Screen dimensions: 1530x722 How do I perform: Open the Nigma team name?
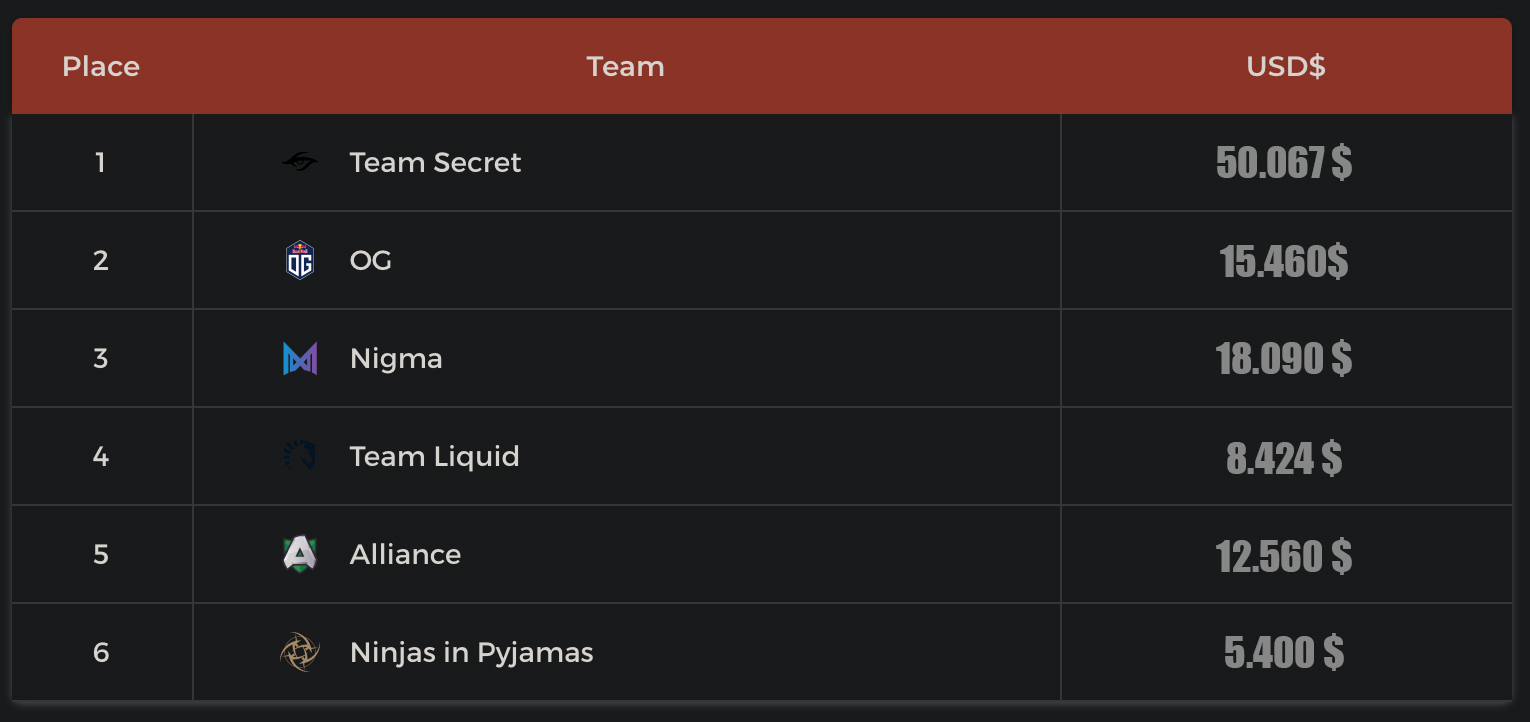396,358
